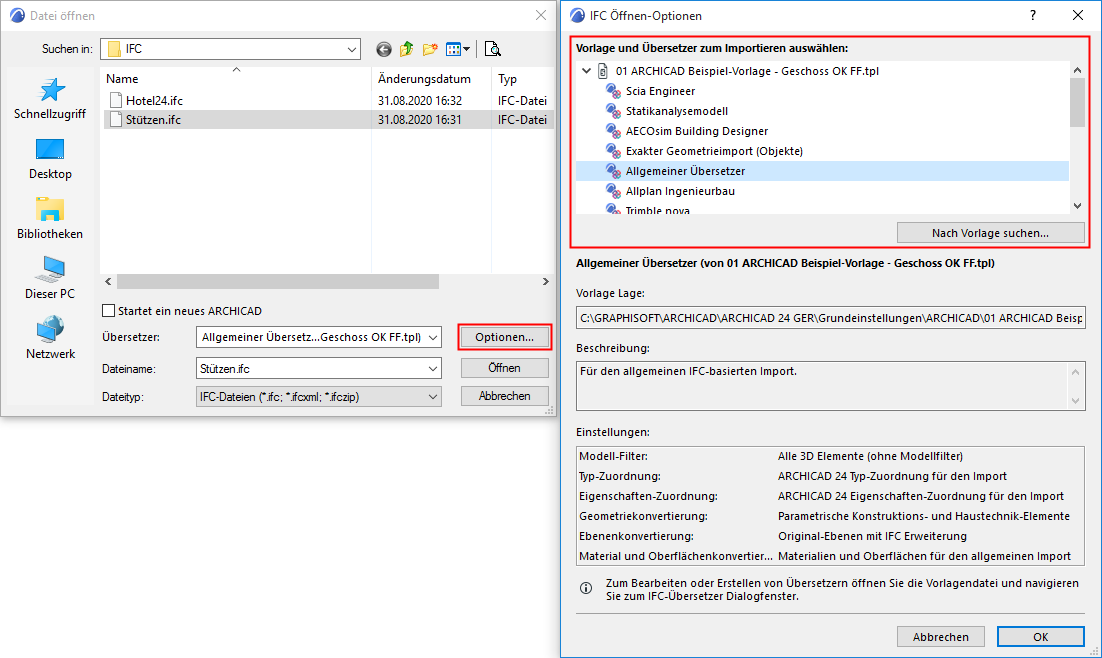Viewport: 1102px width, 658px height.
Task: Open Dieser PC in the places bar
Action: click(x=50, y=278)
